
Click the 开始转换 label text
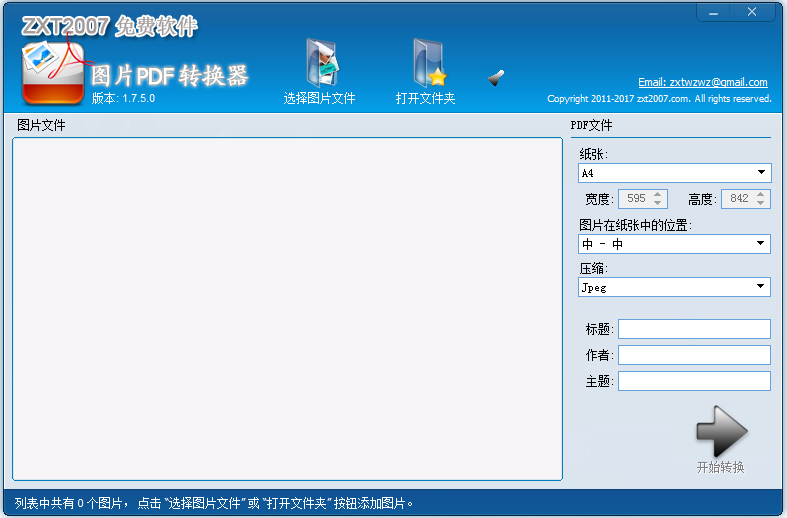coord(721,467)
